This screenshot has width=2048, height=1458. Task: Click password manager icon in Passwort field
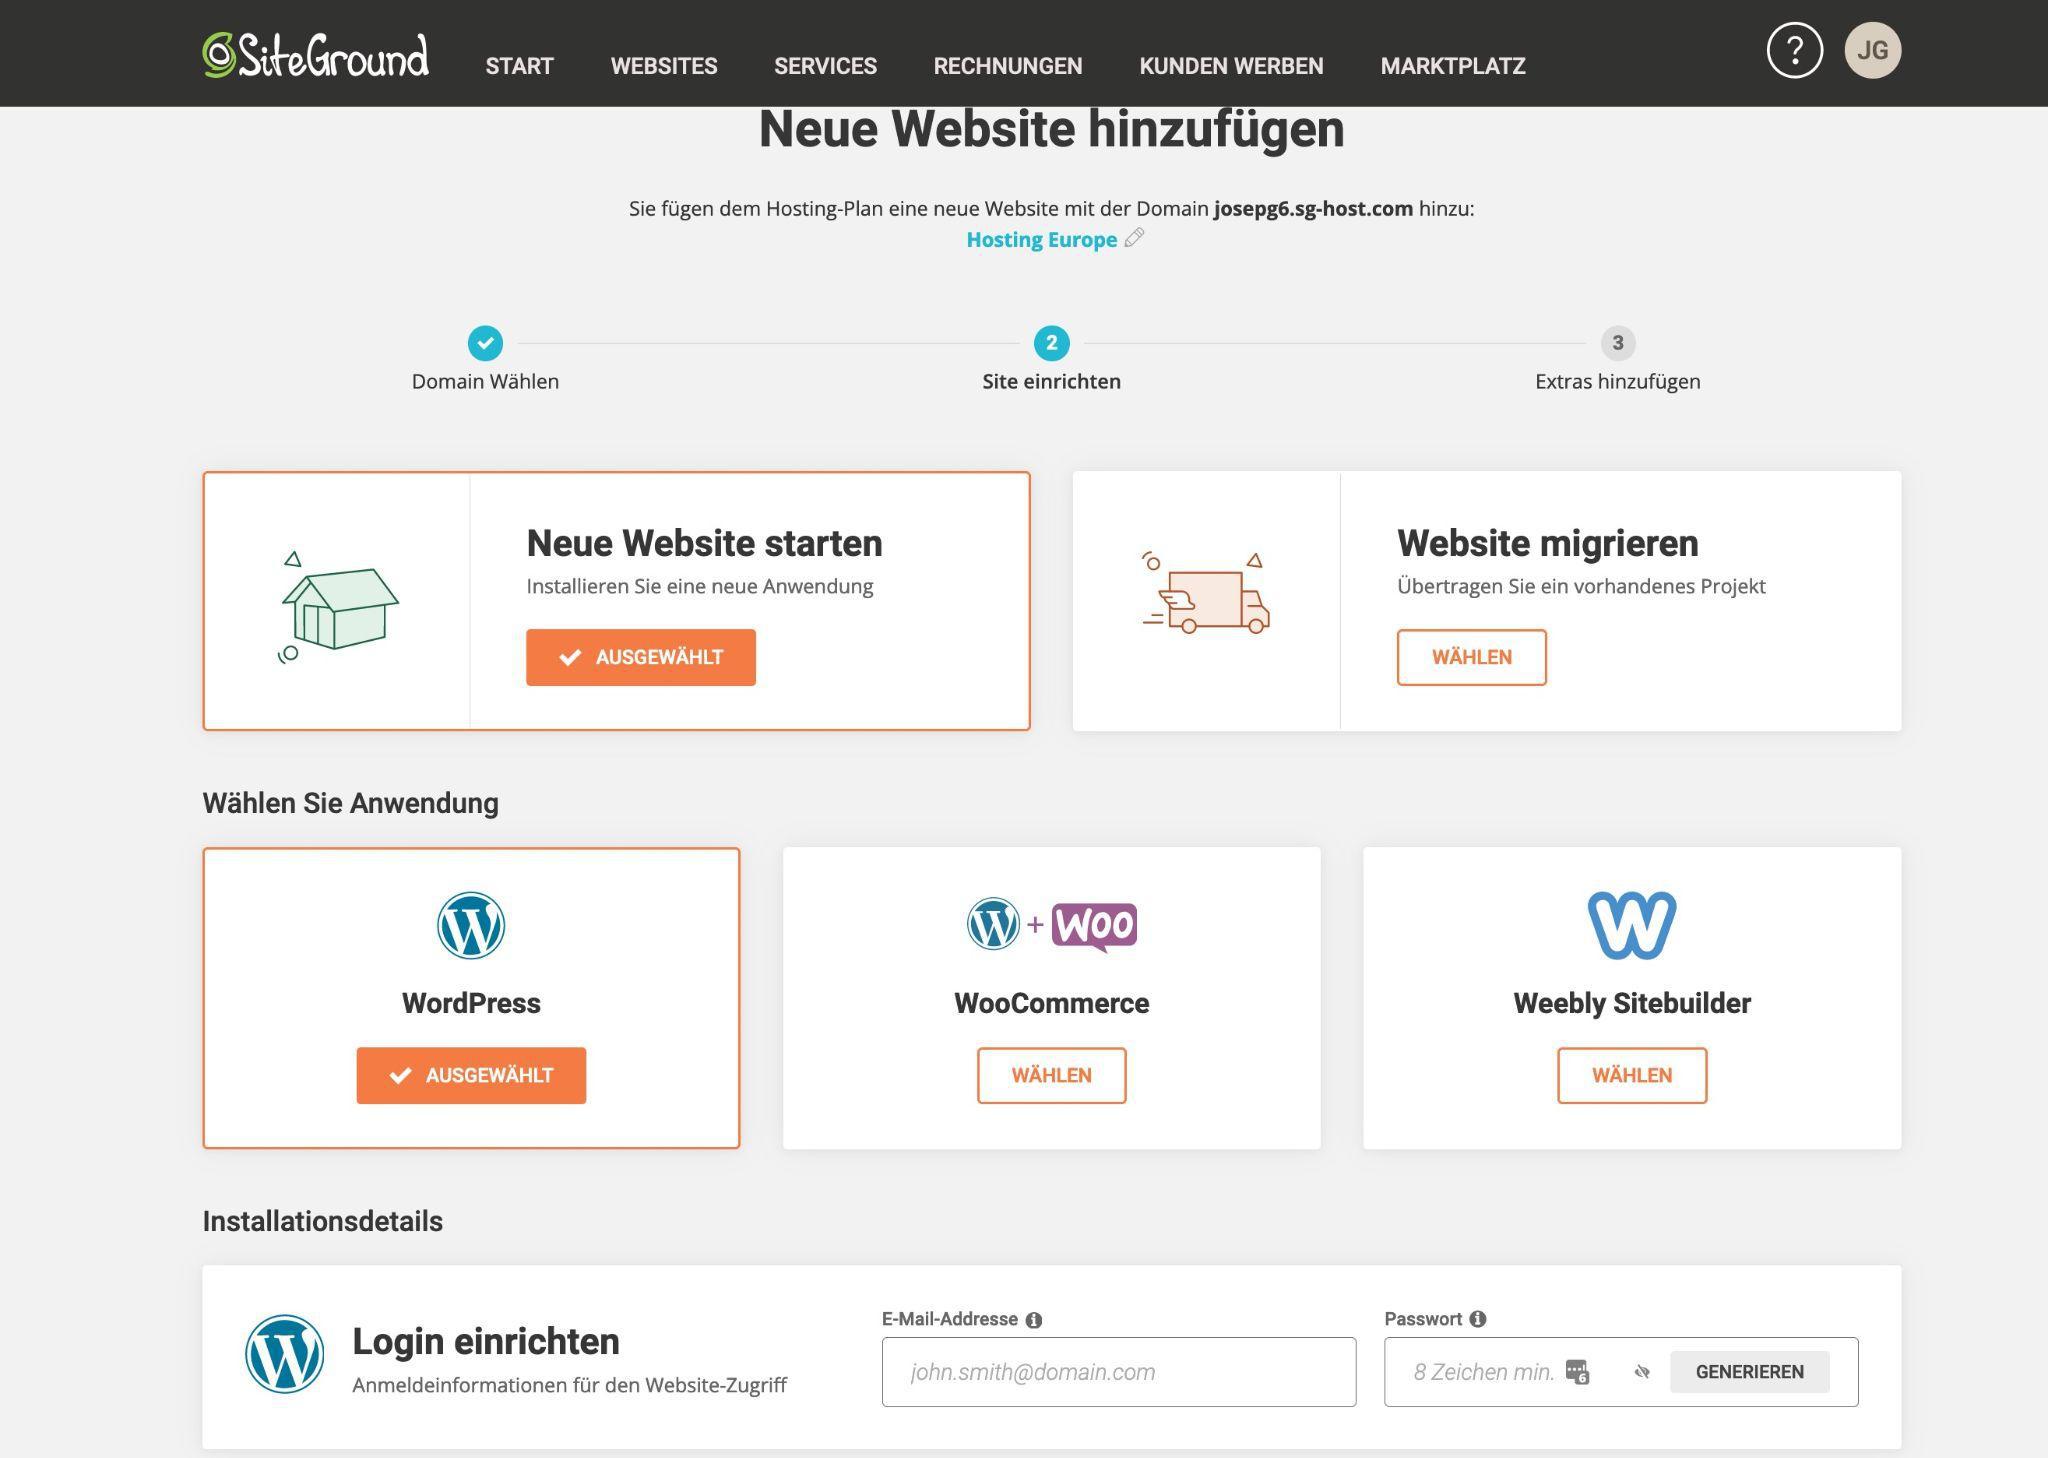pos(1577,1372)
